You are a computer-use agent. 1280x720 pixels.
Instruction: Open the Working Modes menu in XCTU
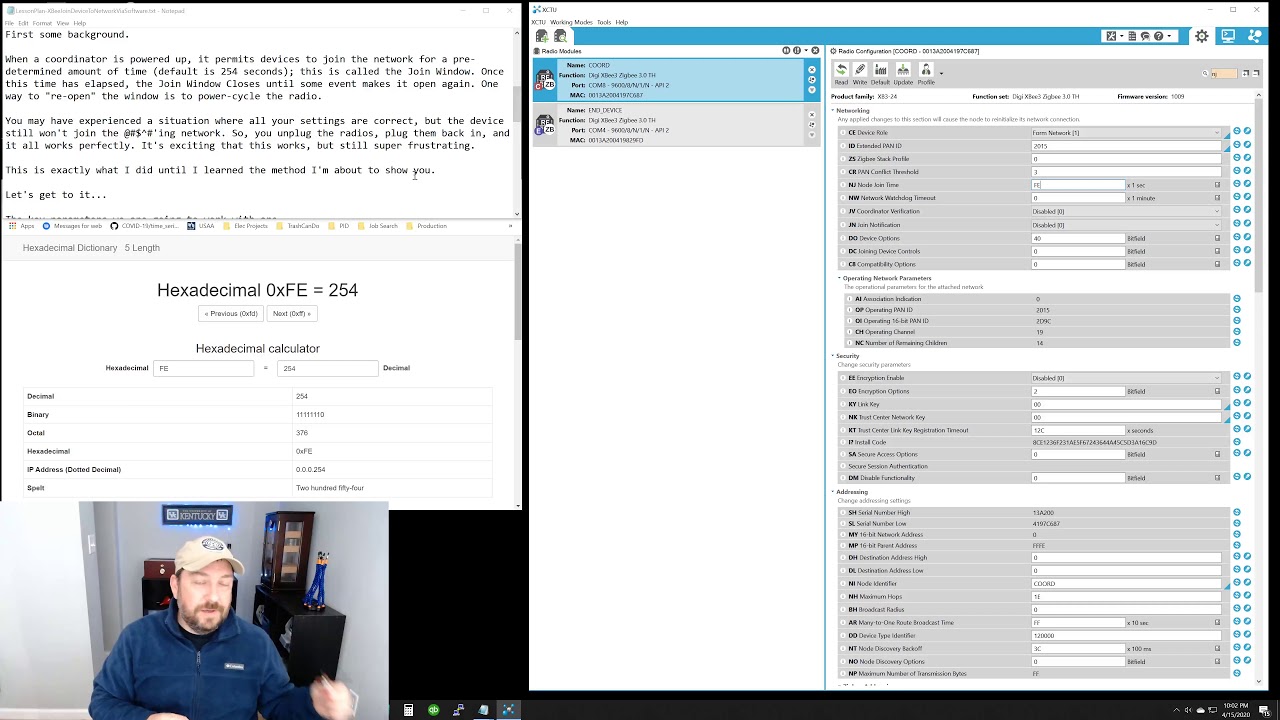point(571,22)
